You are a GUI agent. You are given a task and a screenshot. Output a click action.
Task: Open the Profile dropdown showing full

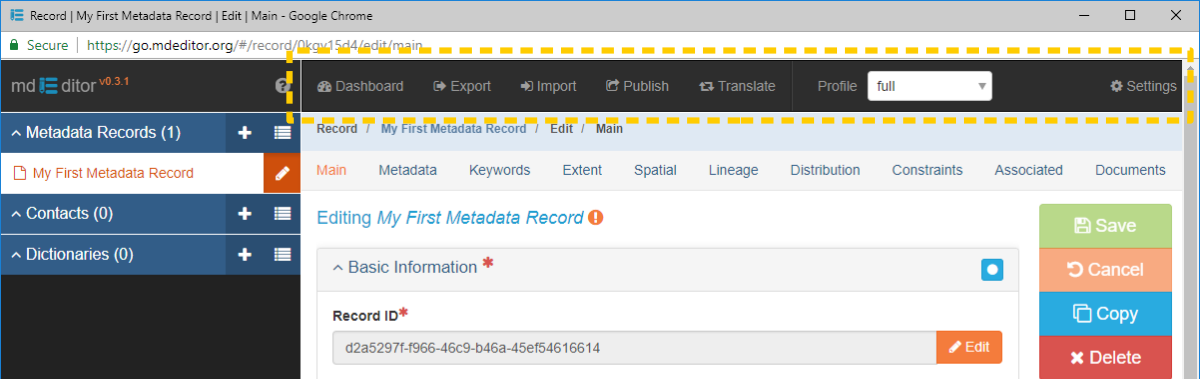pos(929,86)
